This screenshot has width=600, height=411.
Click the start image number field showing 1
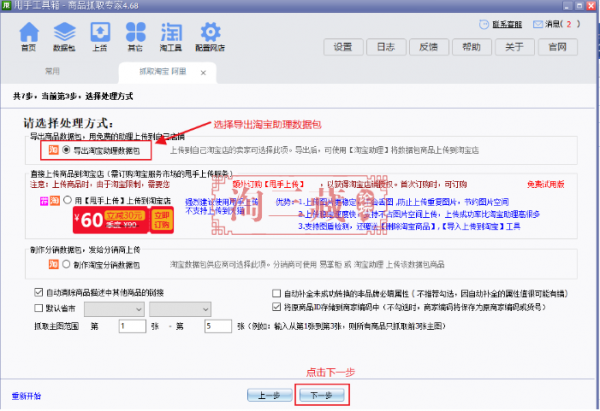pos(132,326)
